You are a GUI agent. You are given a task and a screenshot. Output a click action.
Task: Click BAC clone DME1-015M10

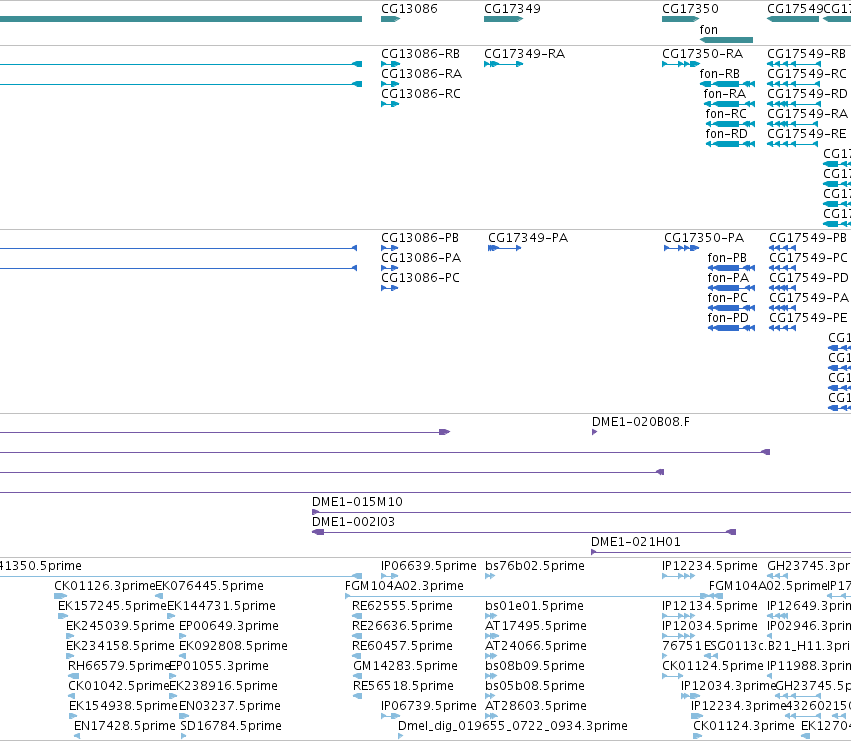click(357, 502)
